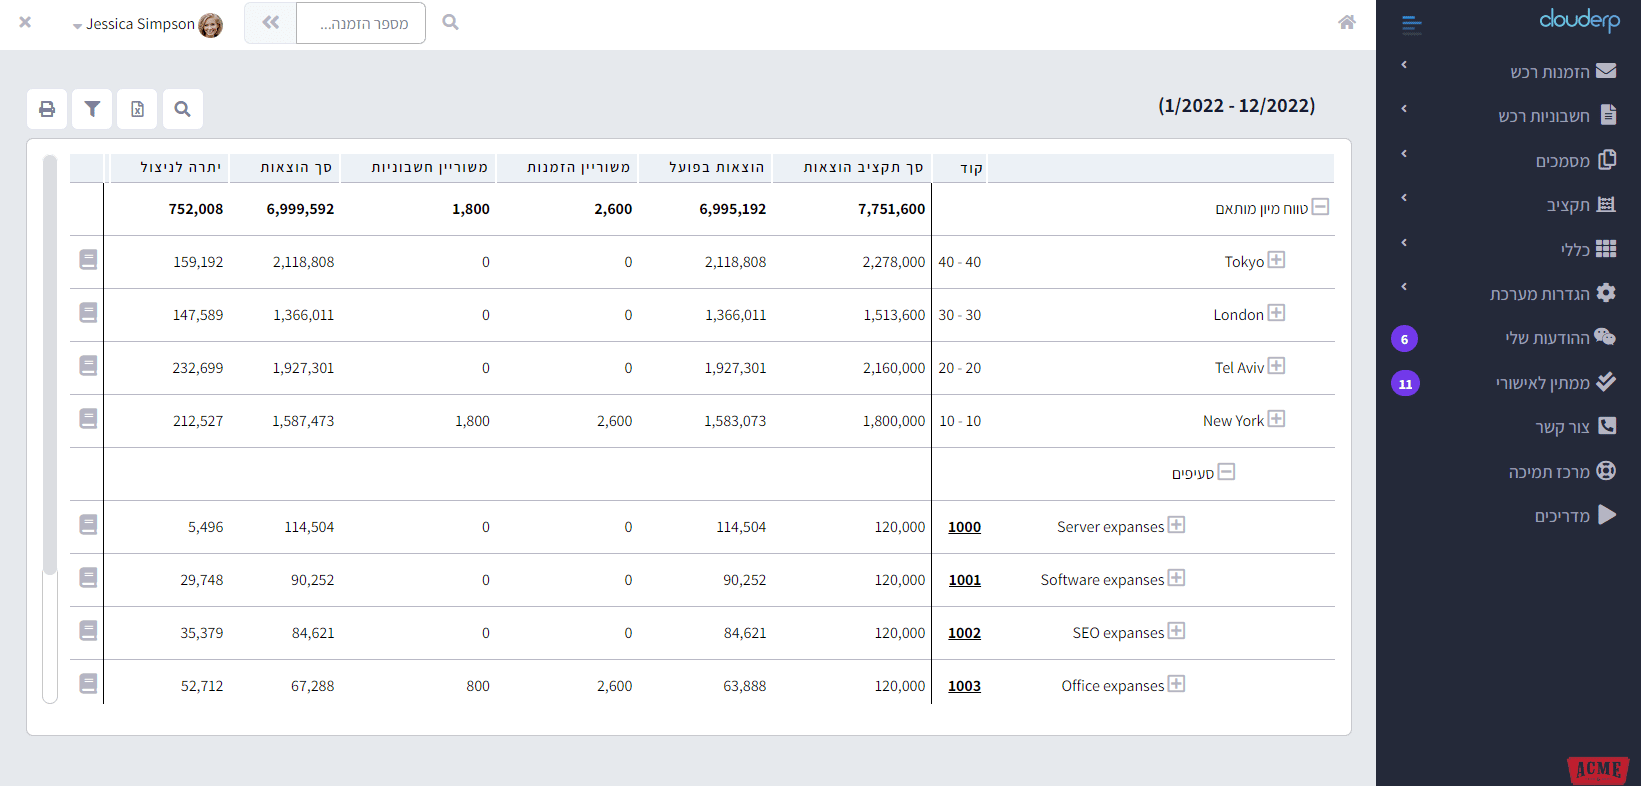Expand the New York row
The image size is (1641, 786).
click(1276, 419)
